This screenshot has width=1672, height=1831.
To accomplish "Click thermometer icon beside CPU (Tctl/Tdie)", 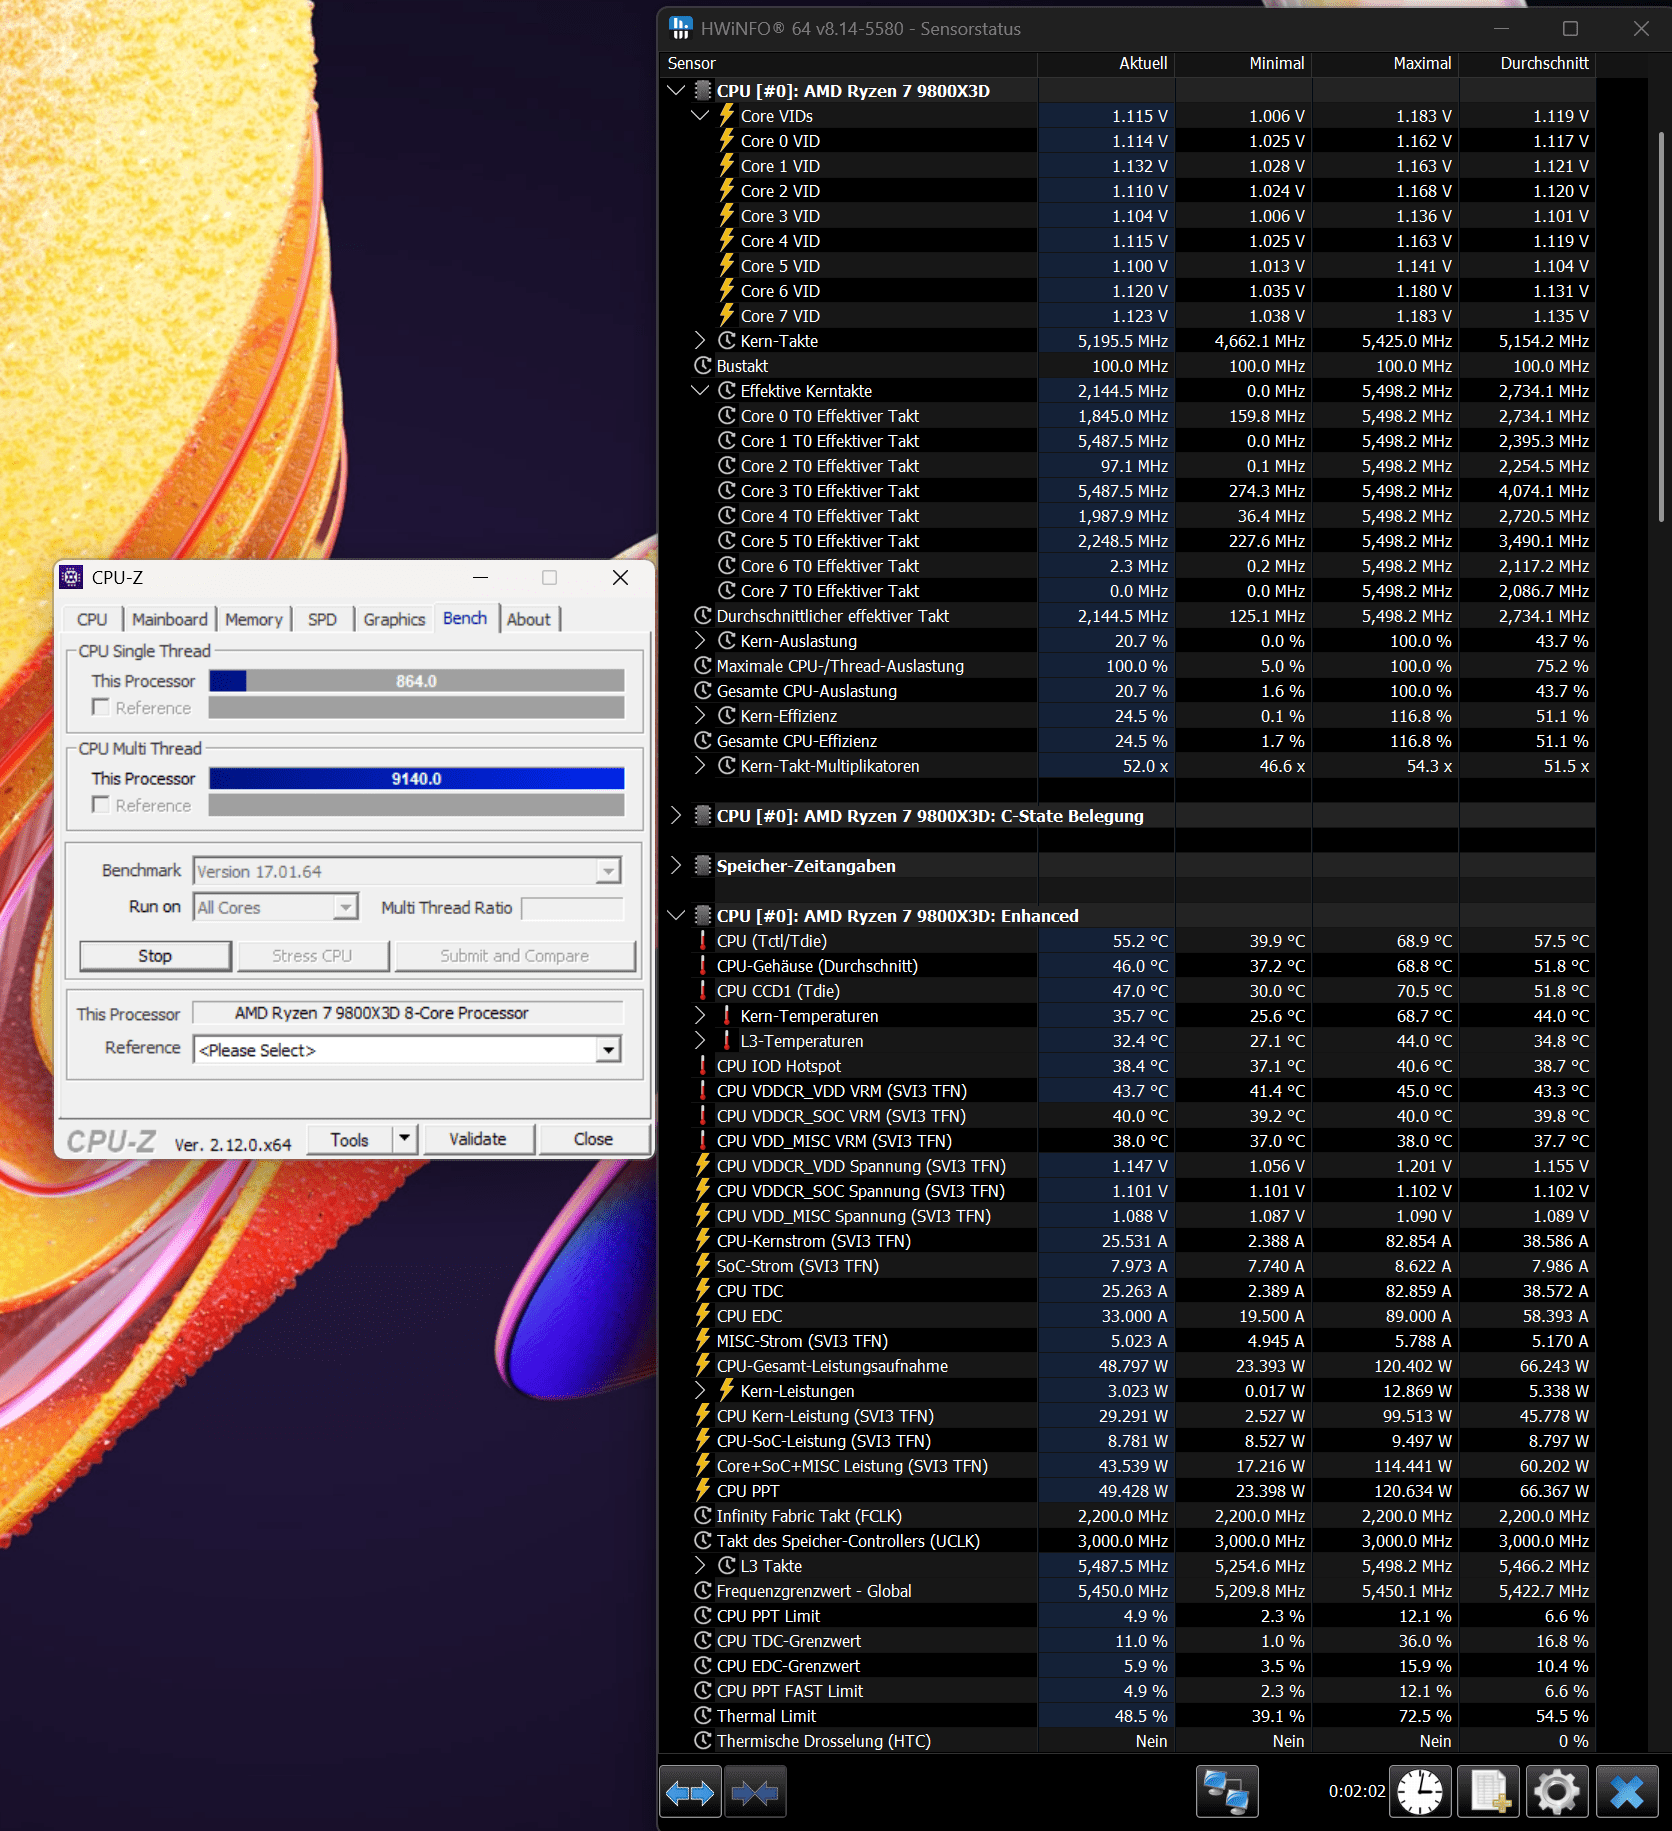I will coord(703,941).
